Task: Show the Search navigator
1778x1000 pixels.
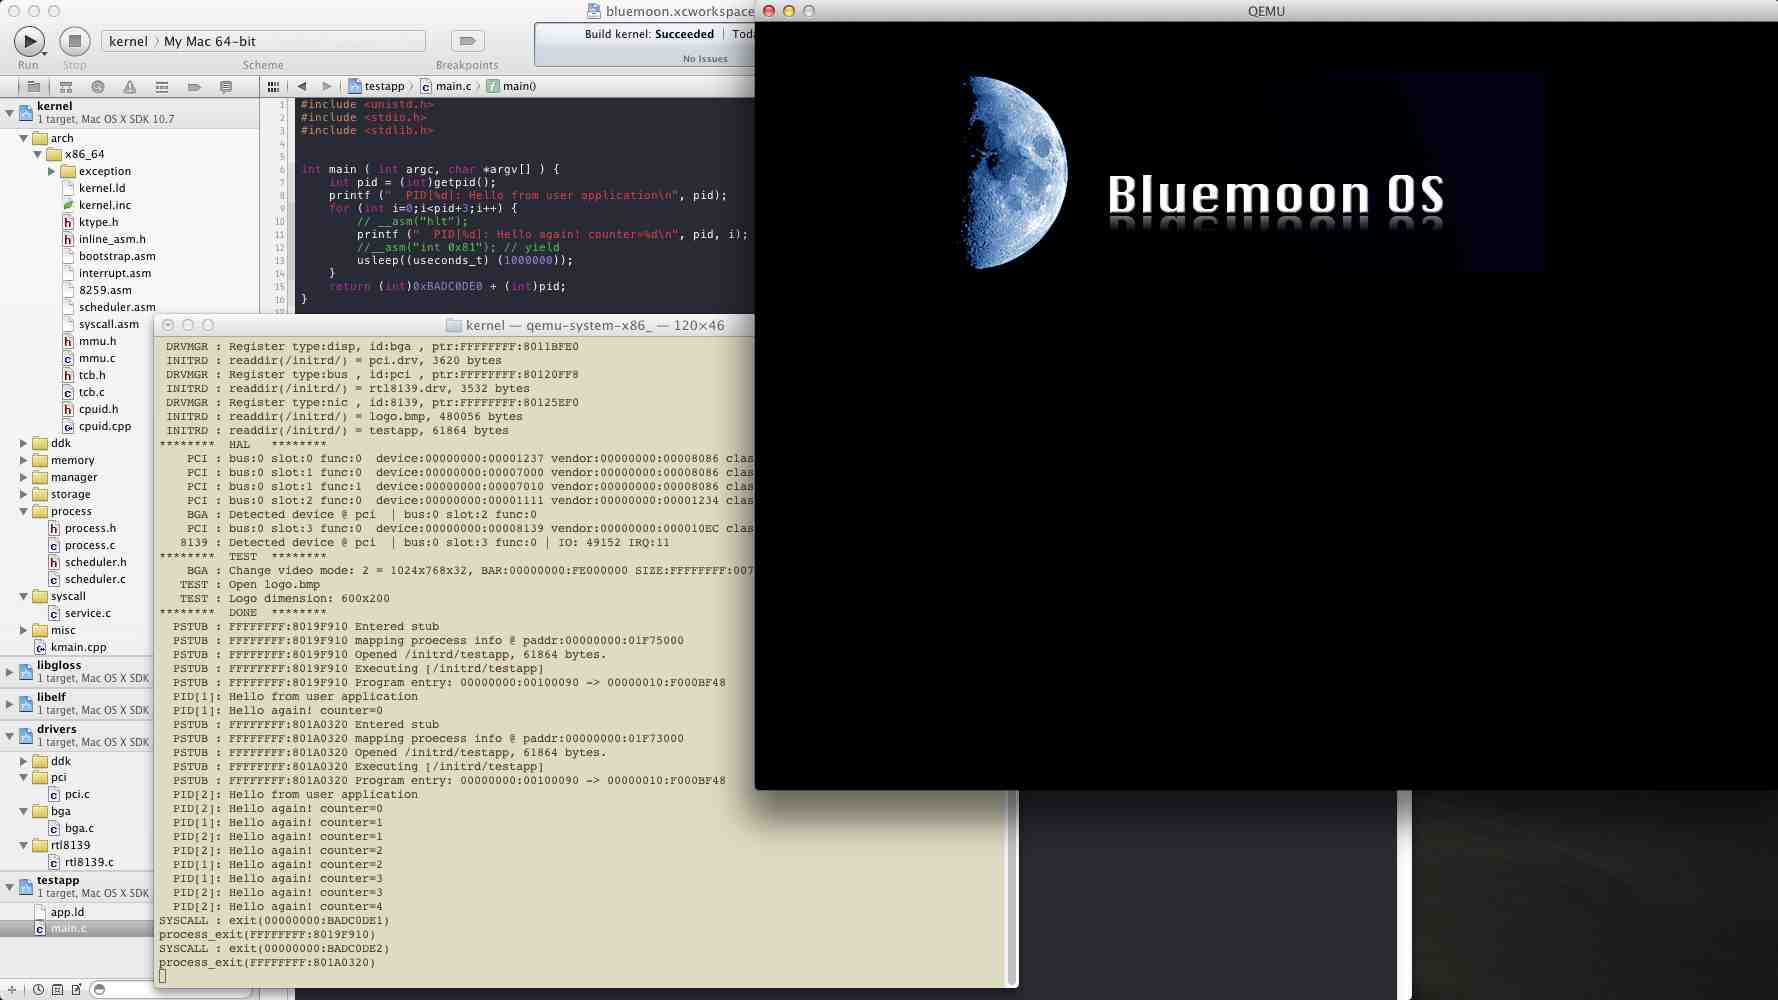Action: (x=98, y=87)
